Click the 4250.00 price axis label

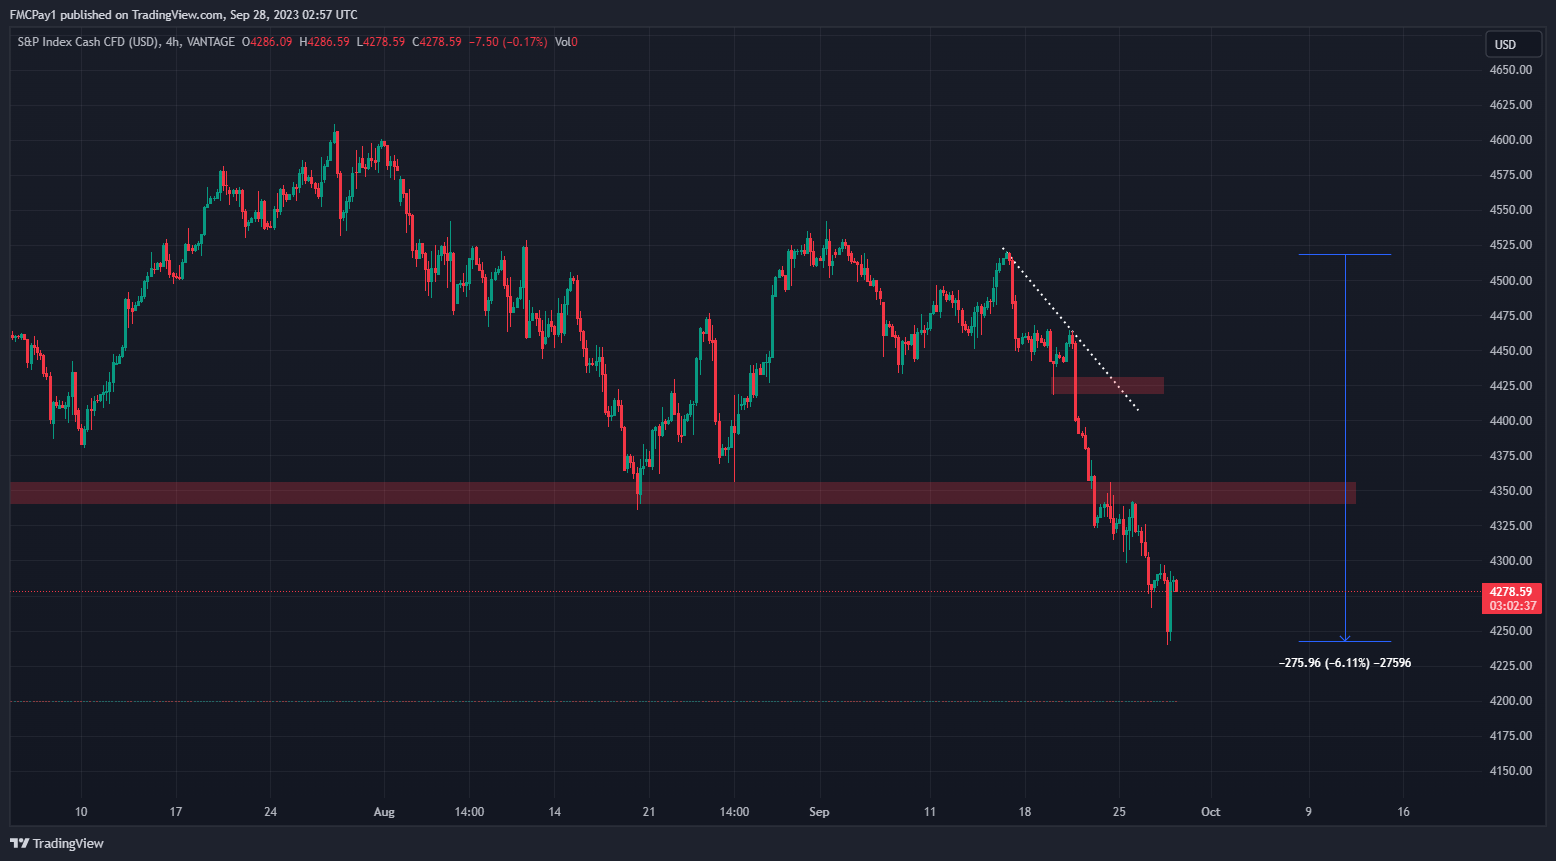(1510, 631)
